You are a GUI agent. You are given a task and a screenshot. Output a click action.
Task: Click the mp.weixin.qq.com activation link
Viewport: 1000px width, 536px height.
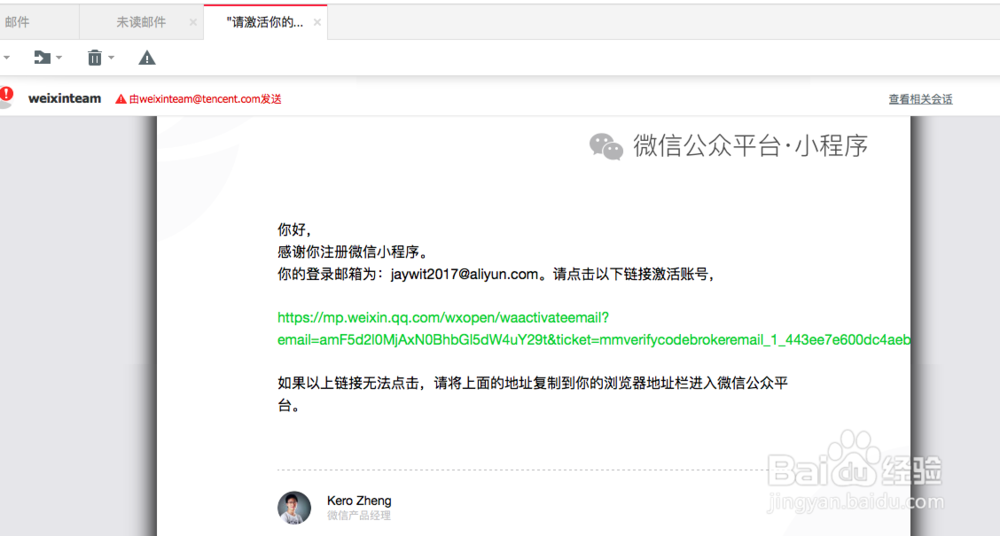click(443, 317)
